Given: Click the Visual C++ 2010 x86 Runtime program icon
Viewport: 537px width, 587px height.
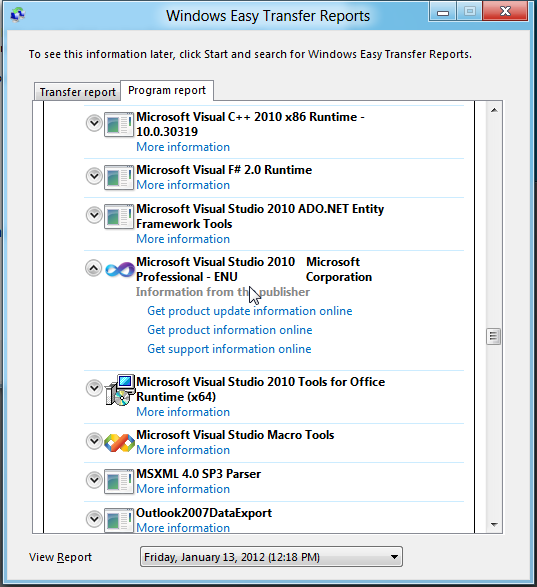Looking at the screenshot, I should (119, 125).
